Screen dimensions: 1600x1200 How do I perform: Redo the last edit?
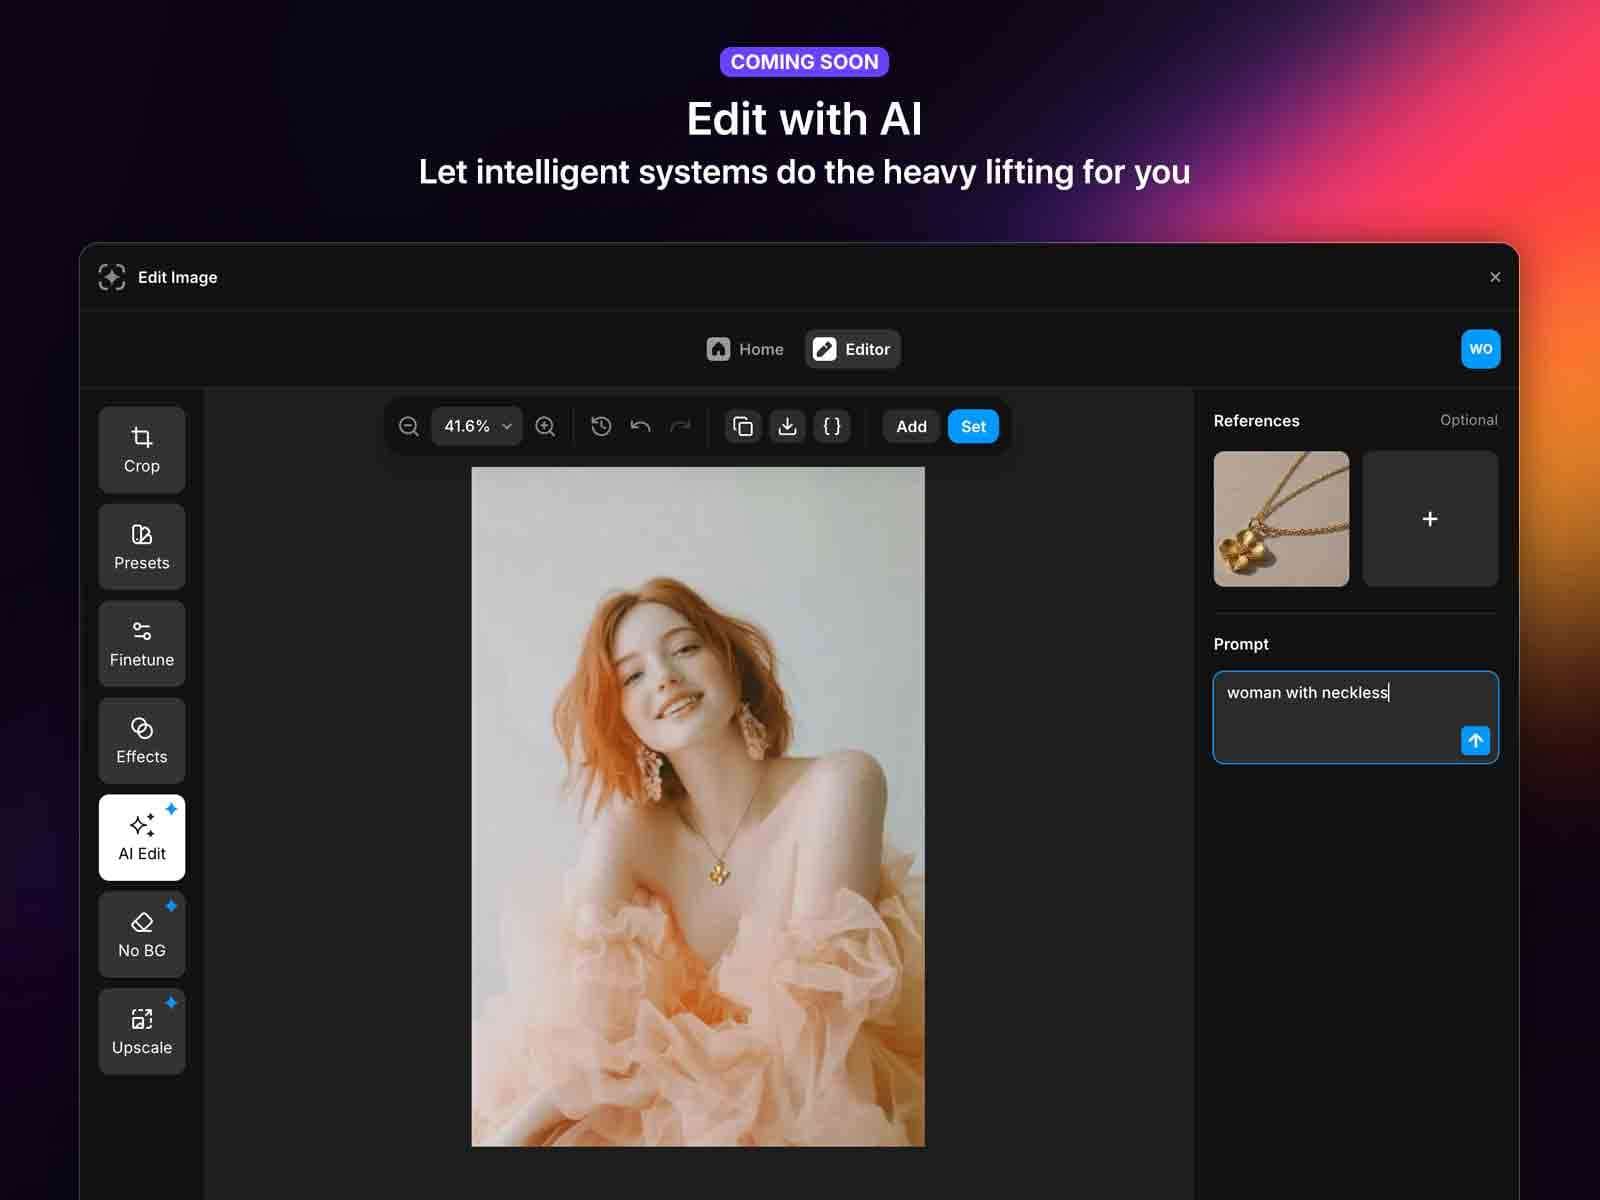click(680, 426)
